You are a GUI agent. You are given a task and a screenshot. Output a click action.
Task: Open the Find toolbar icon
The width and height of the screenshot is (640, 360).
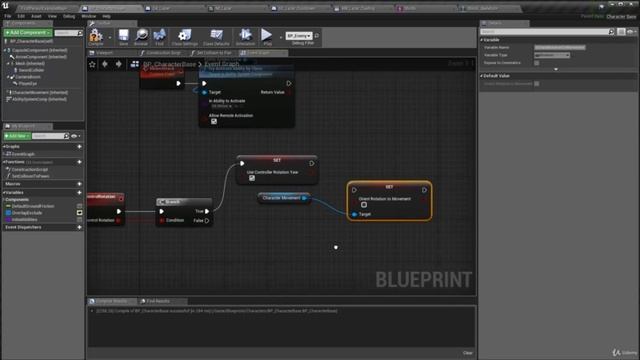(160, 37)
